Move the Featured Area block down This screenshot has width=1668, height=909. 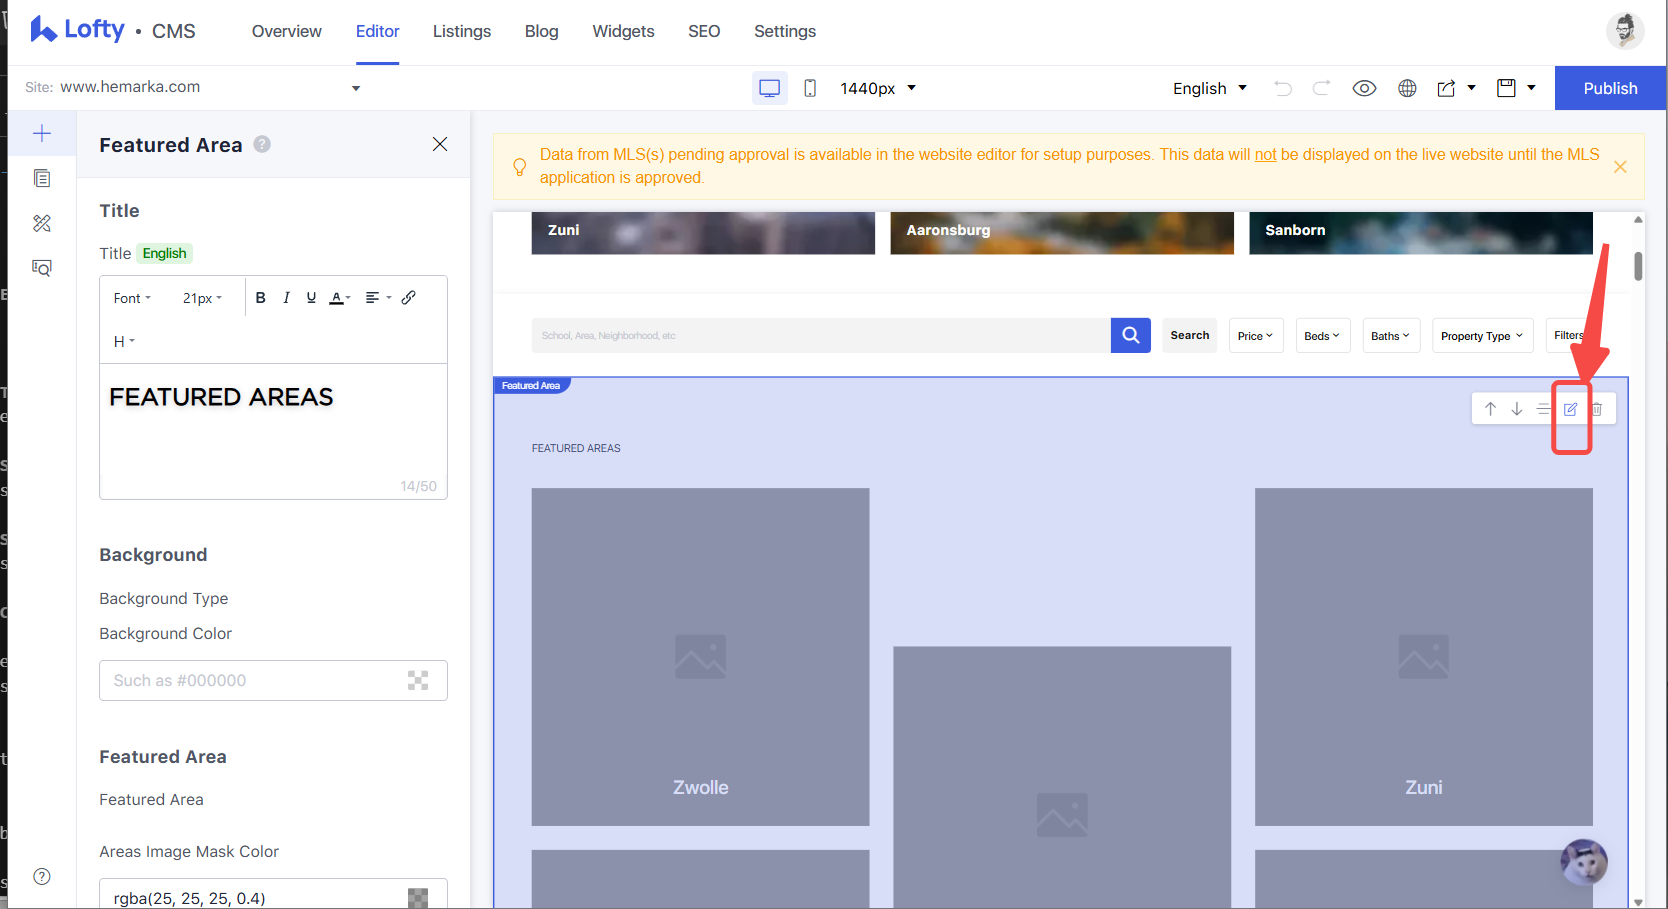click(1517, 409)
